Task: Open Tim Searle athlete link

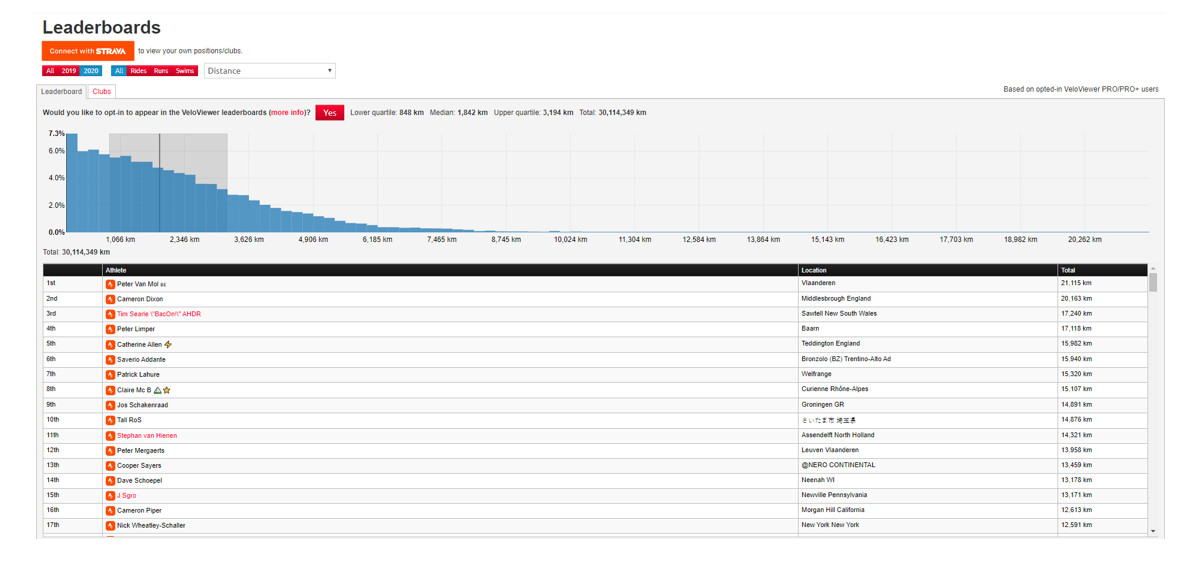Action: coord(159,314)
